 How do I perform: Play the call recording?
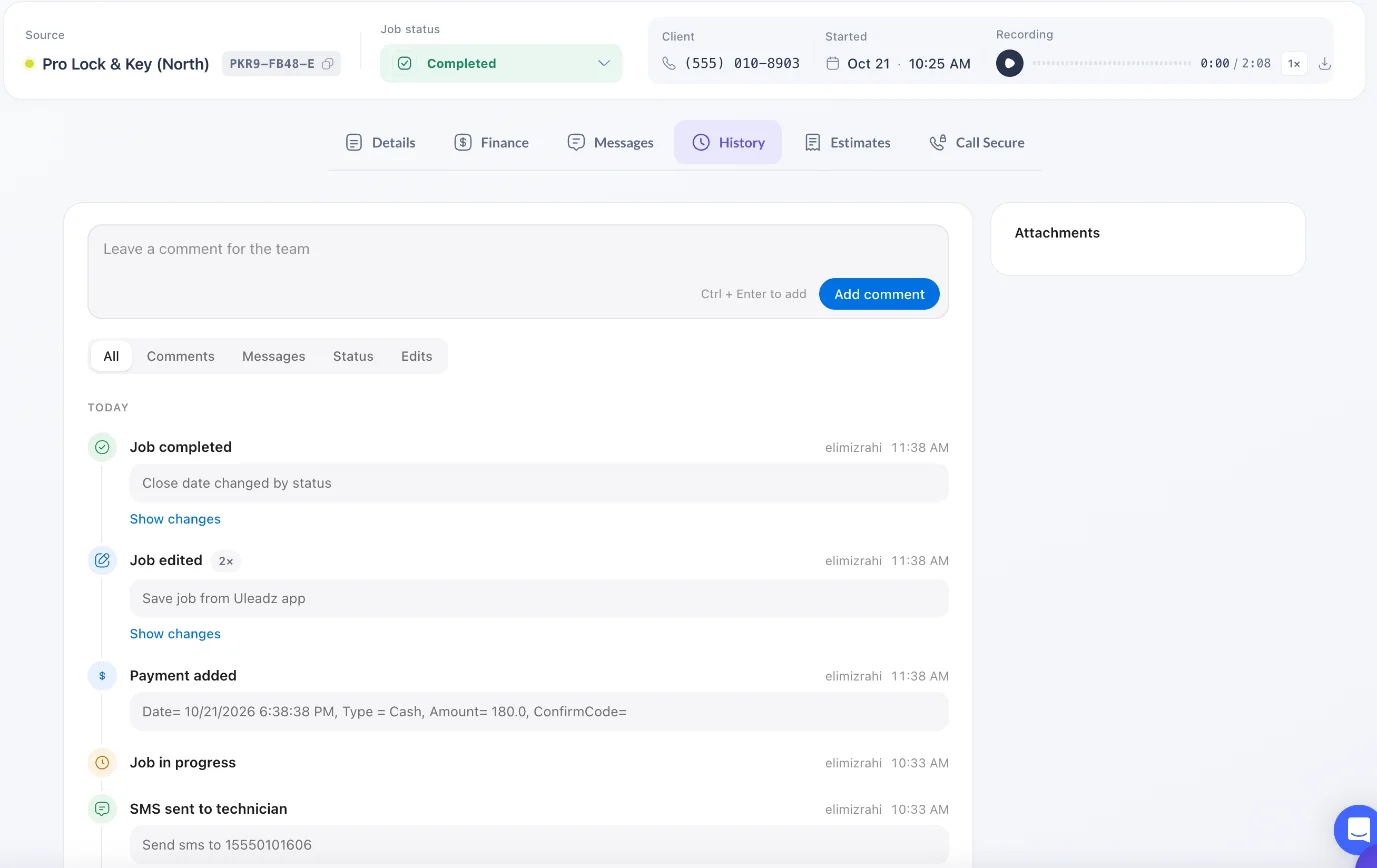point(1010,63)
